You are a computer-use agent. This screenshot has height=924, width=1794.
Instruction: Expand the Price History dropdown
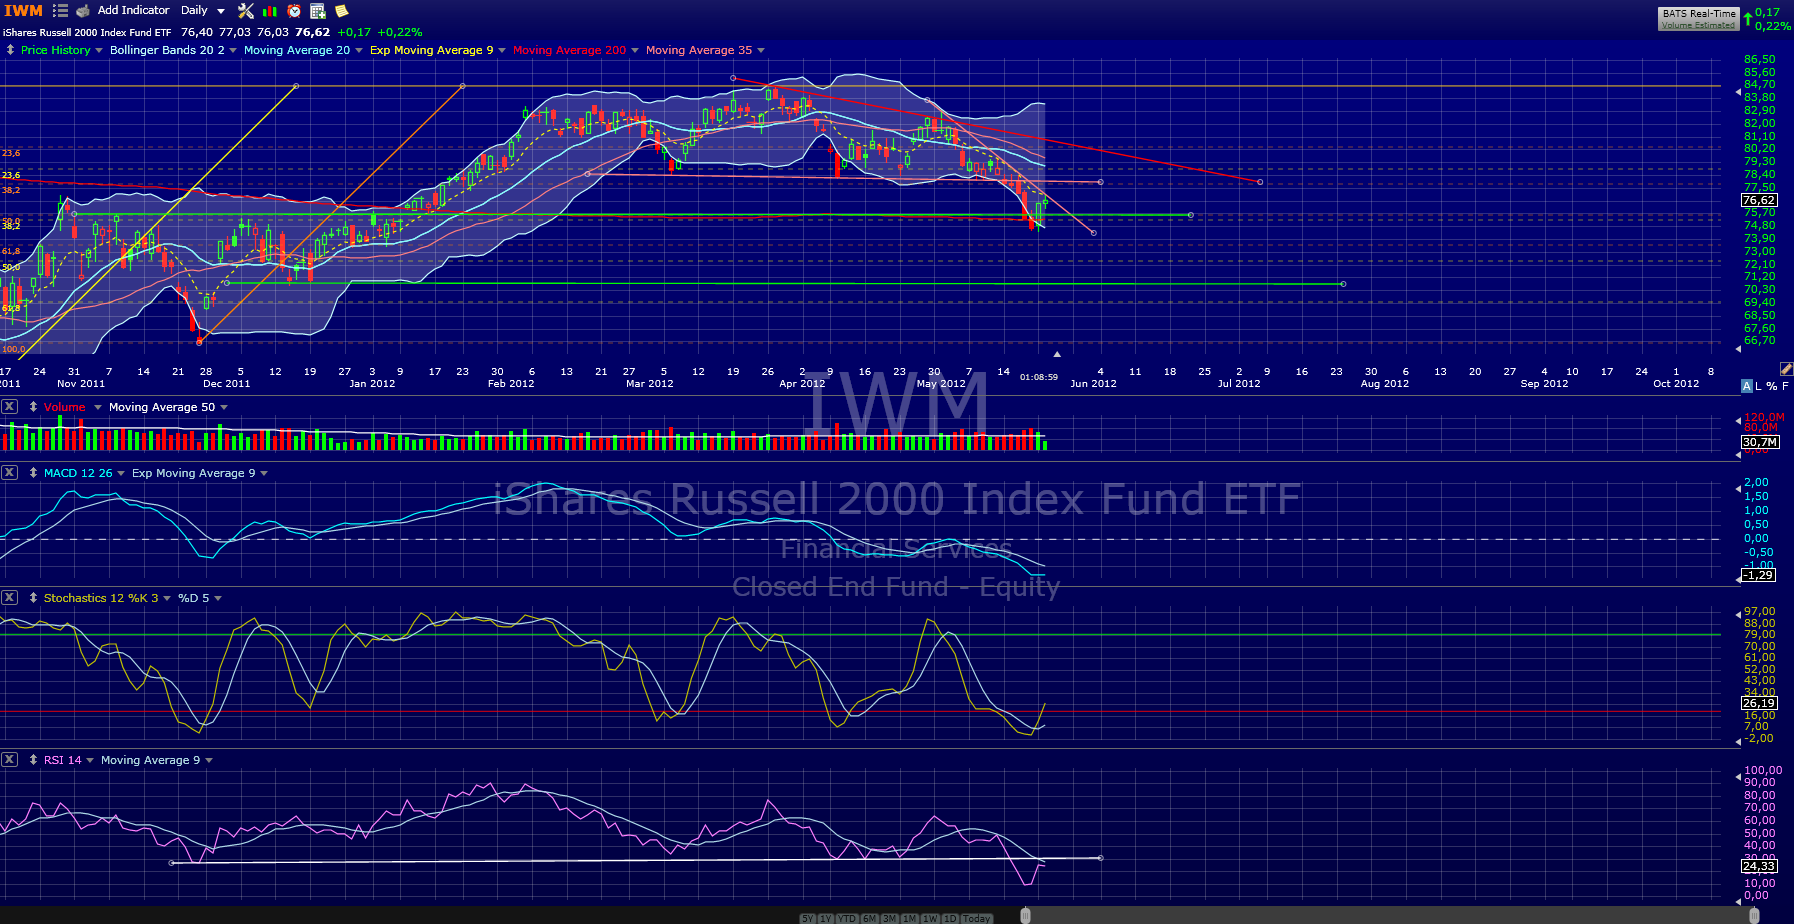point(99,50)
